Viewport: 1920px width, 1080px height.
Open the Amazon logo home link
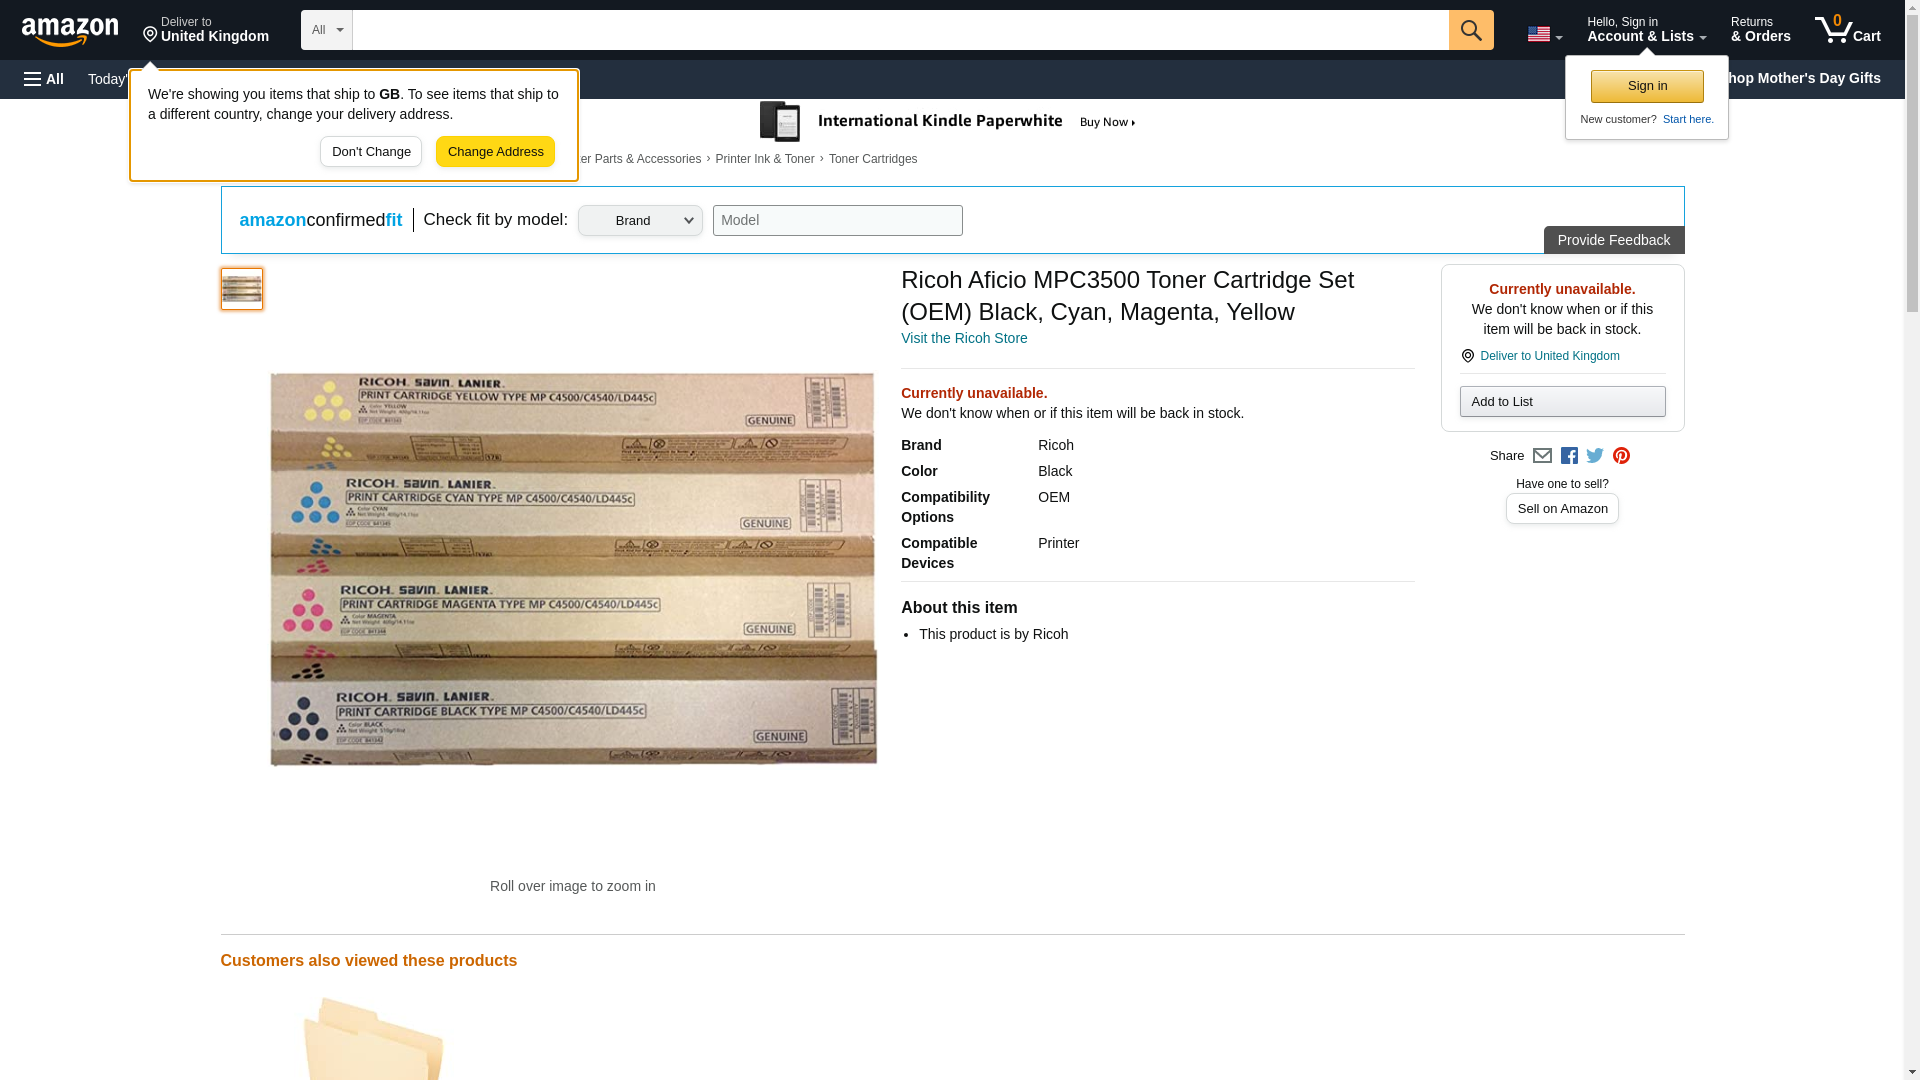70,31
